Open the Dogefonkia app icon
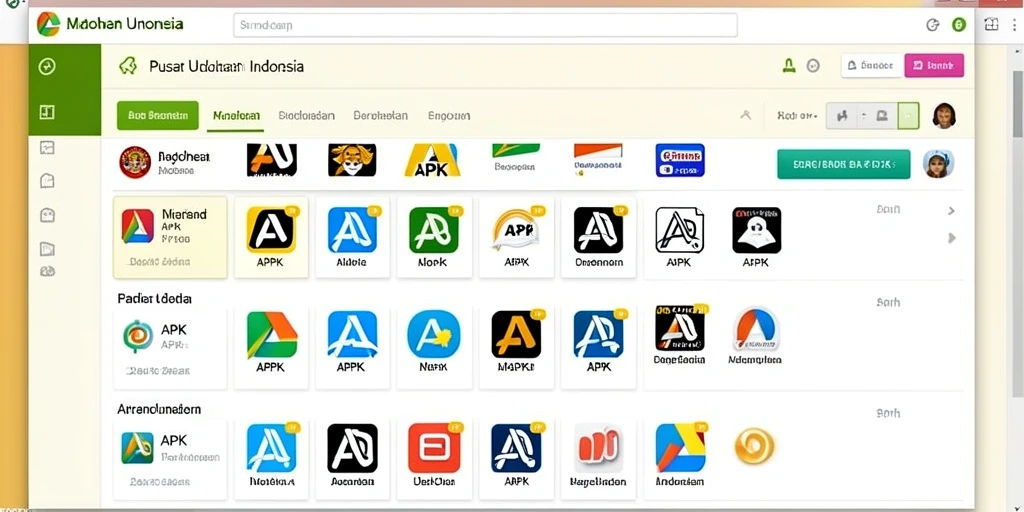The width and height of the screenshot is (1024, 512). [680, 328]
